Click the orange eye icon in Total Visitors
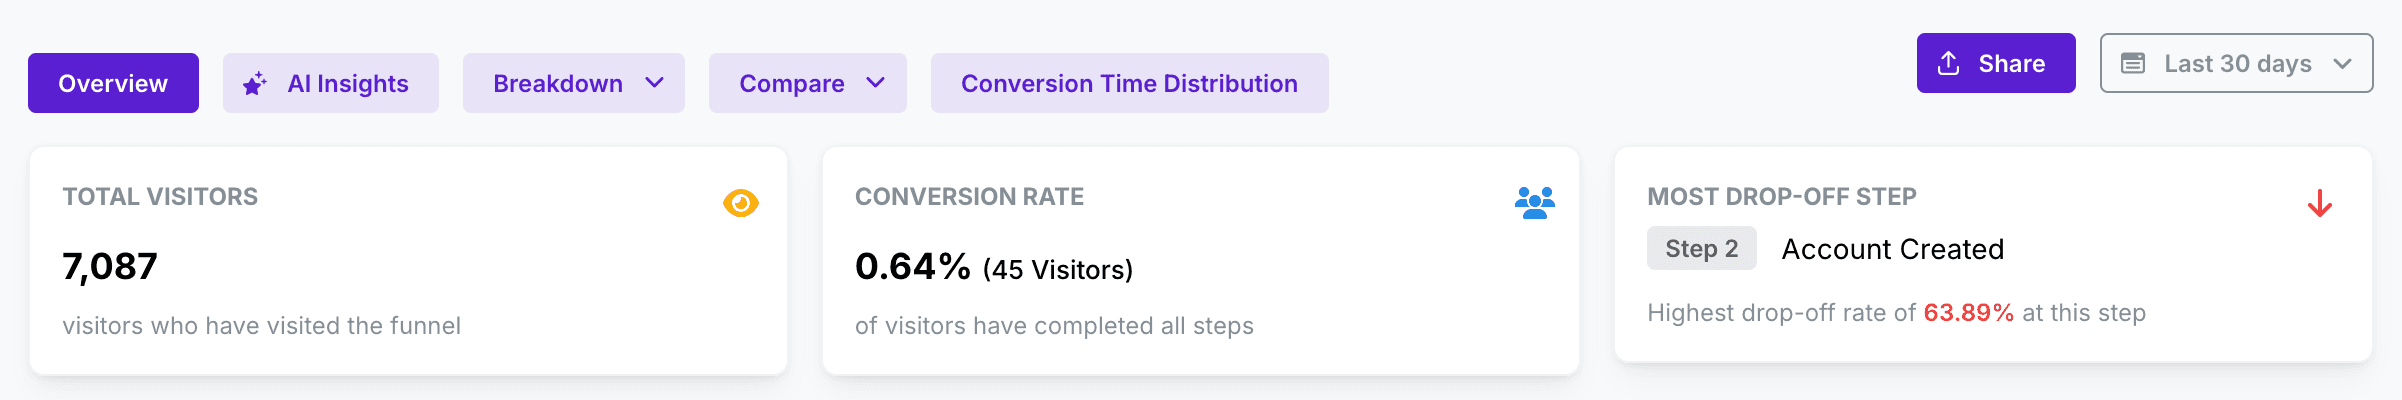The width and height of the screenshot is (2402, 400). [x=741, y=203]
